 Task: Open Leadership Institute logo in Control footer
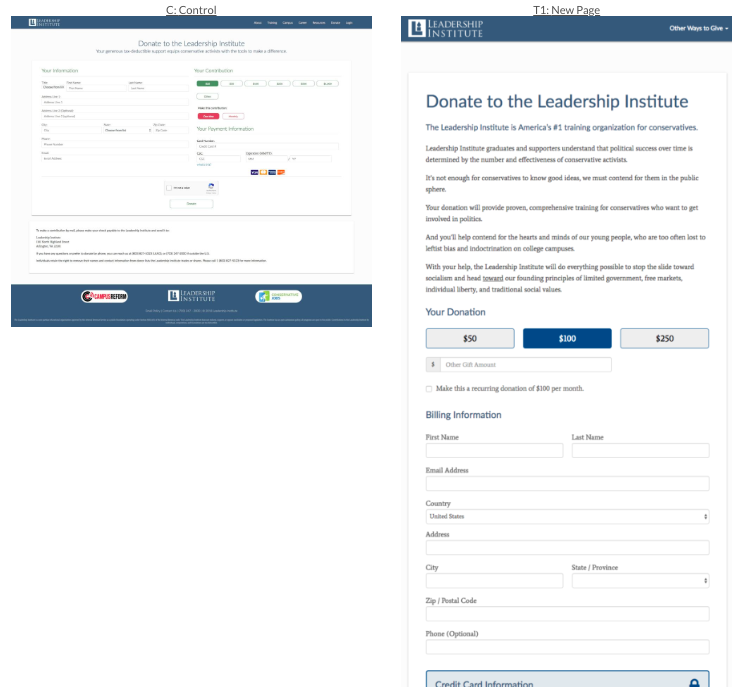click(192, 296)
